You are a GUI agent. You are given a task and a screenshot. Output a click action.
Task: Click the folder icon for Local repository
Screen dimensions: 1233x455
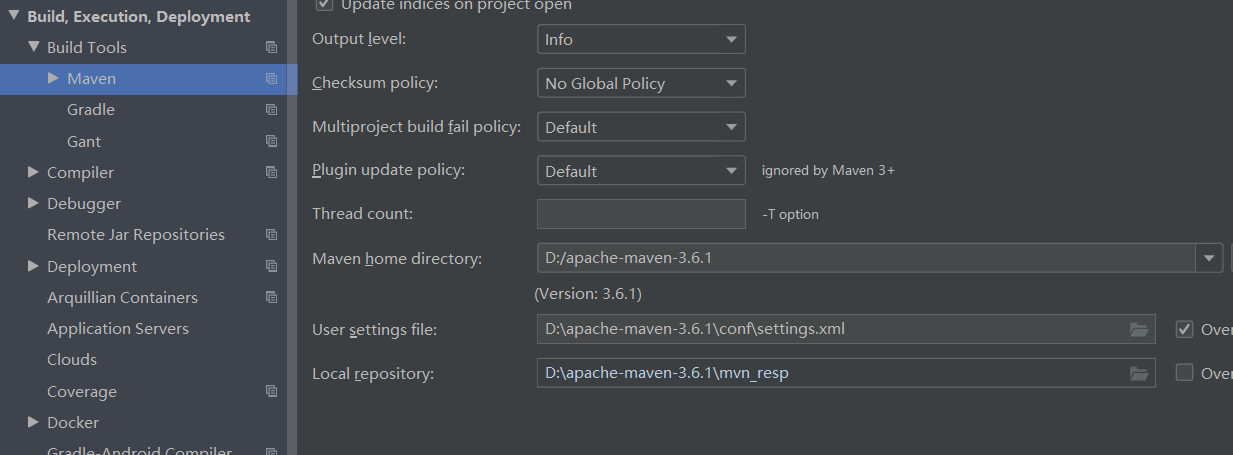click(x=1138, y=373)
